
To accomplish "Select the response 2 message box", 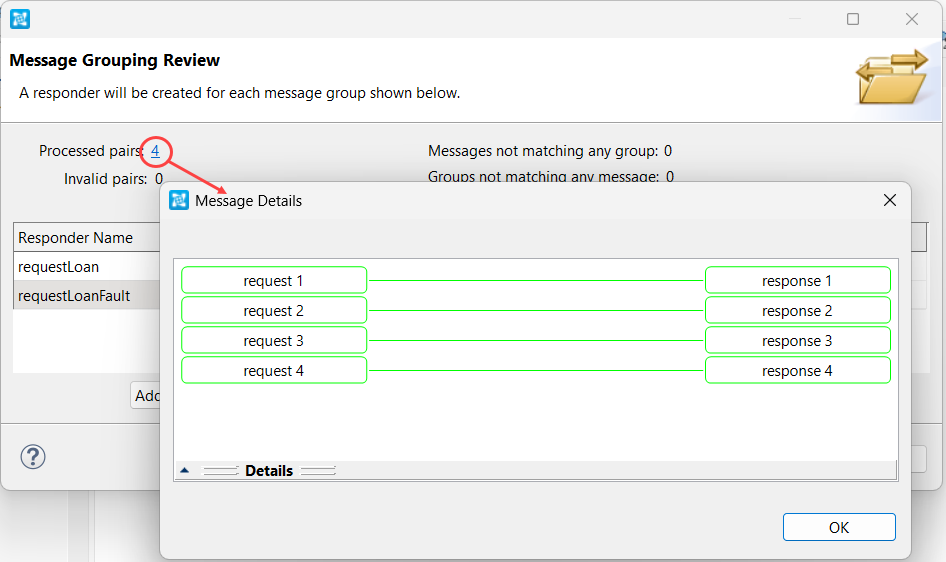I will coord(798,311).
